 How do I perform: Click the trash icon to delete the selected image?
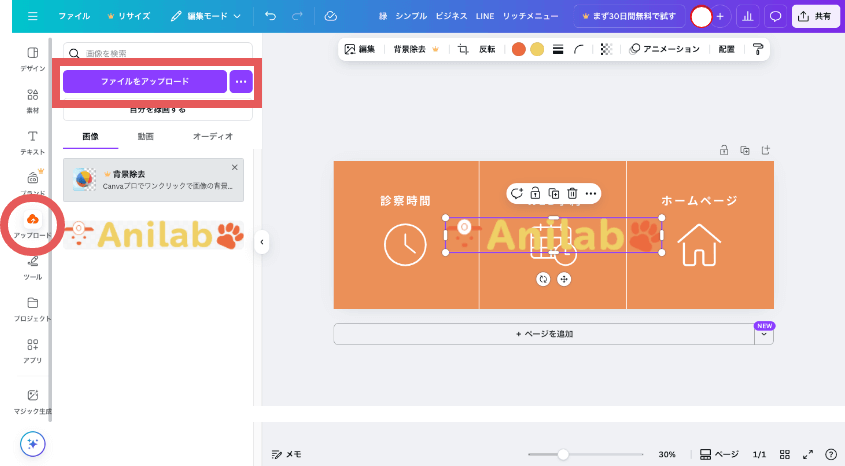[x=572, y=193]
